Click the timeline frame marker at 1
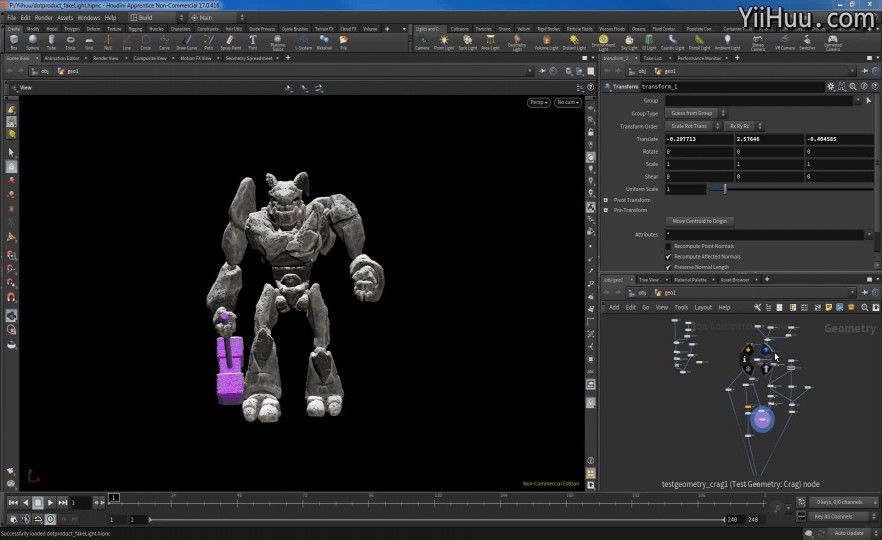 tap(114, 497)
